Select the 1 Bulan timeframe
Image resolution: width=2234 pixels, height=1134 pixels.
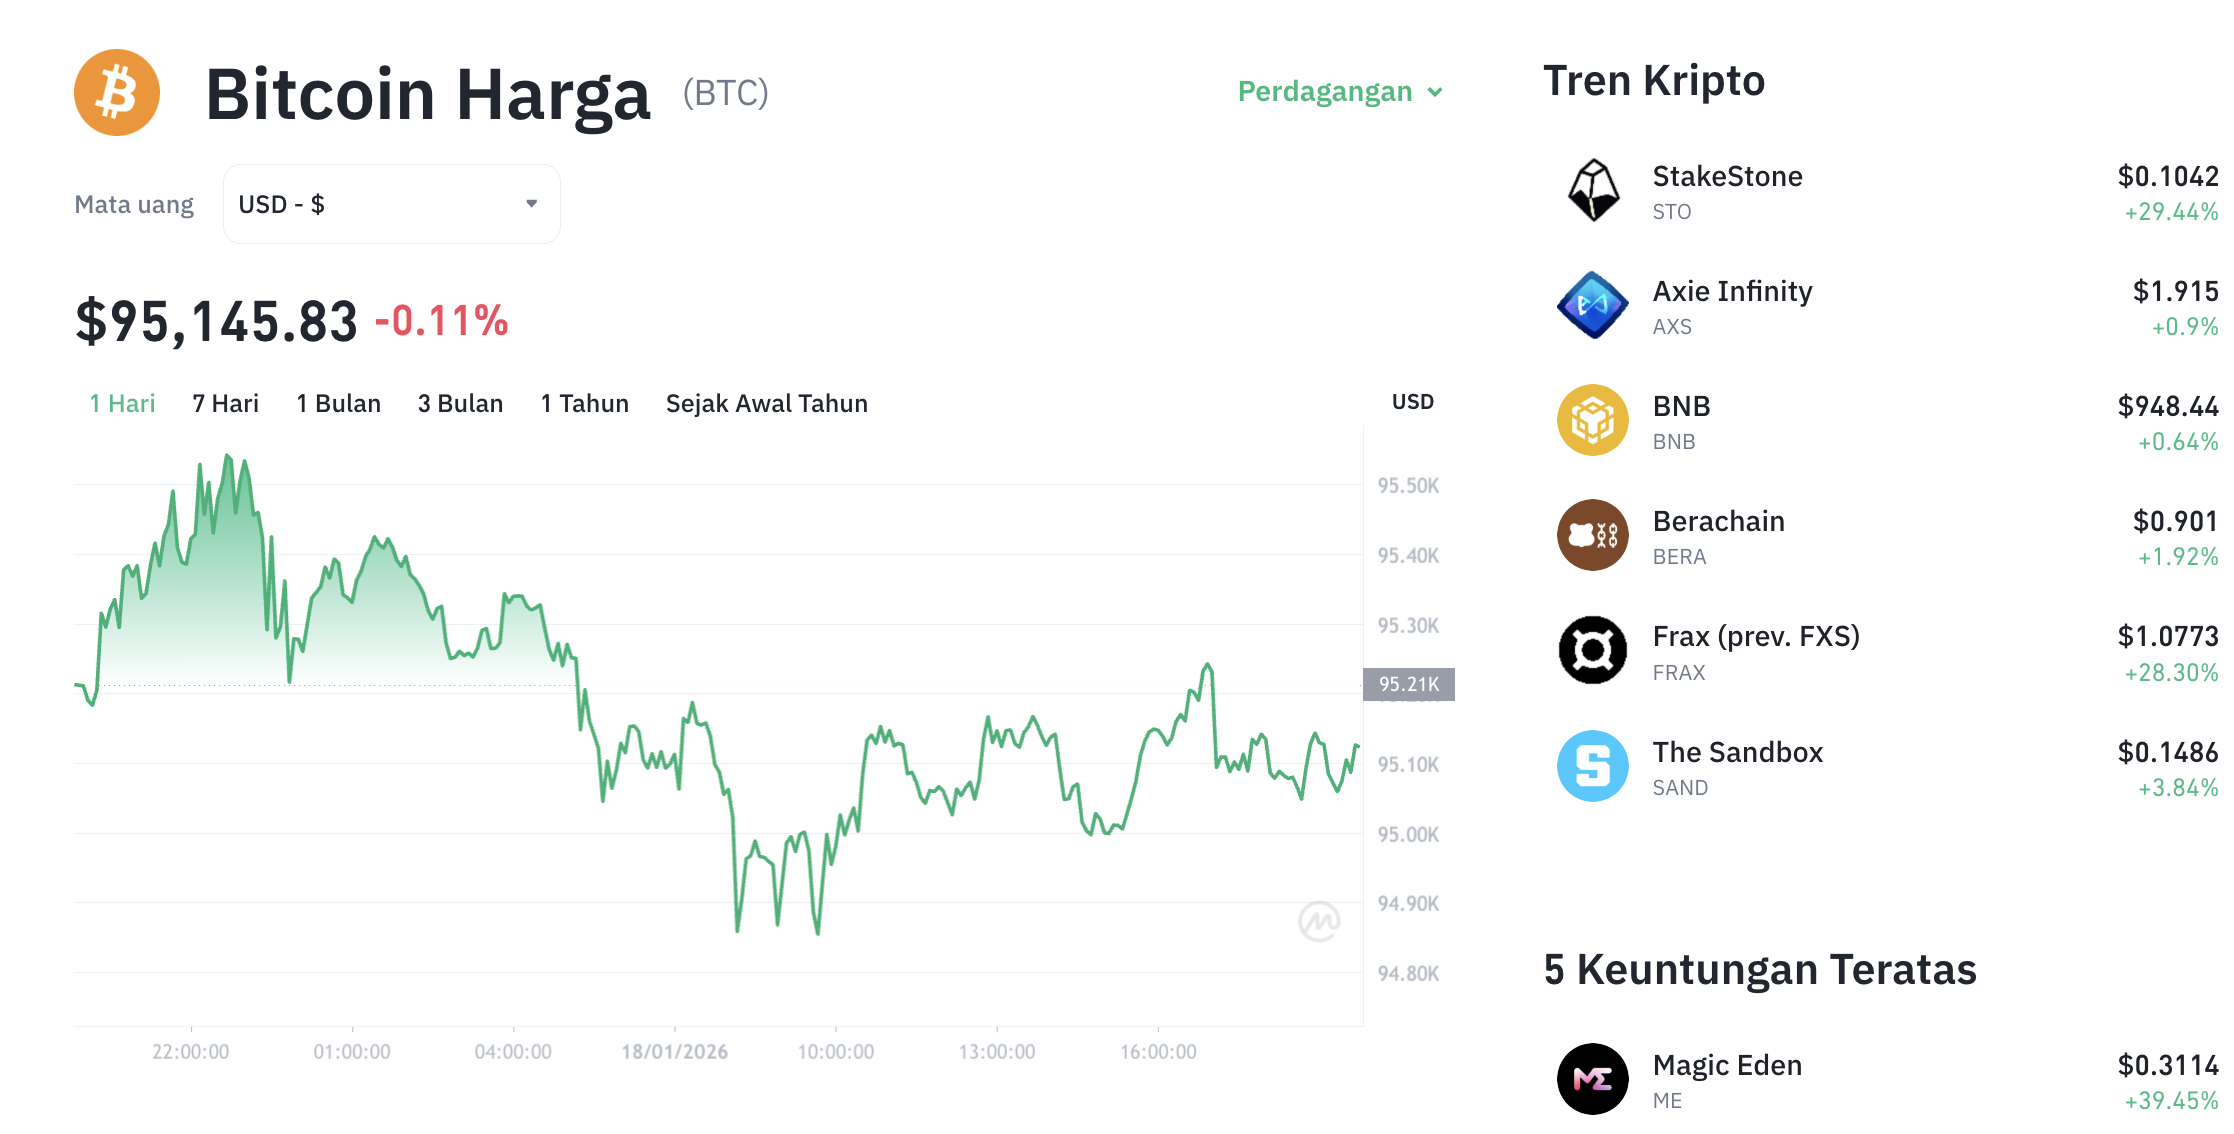click(x=338, y=403)
